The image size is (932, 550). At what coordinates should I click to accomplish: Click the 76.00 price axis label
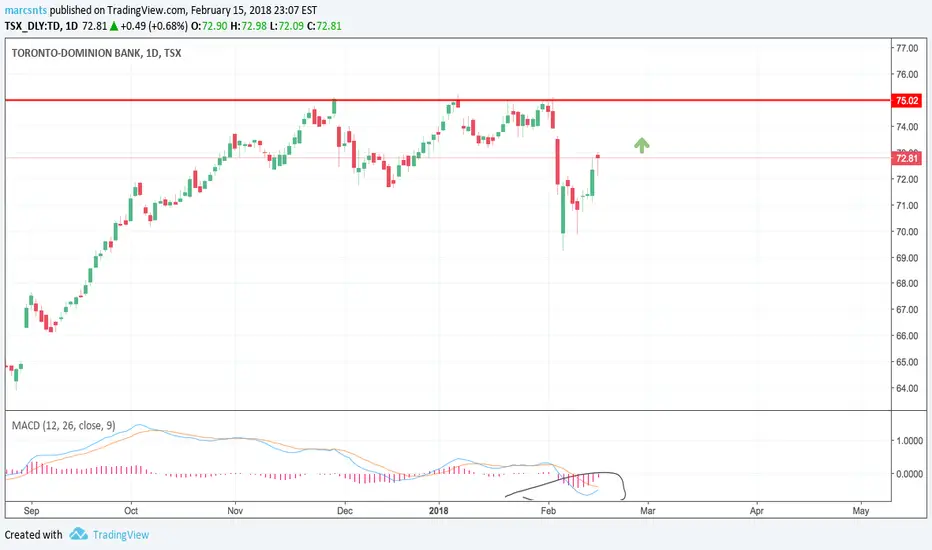point(907,74)
